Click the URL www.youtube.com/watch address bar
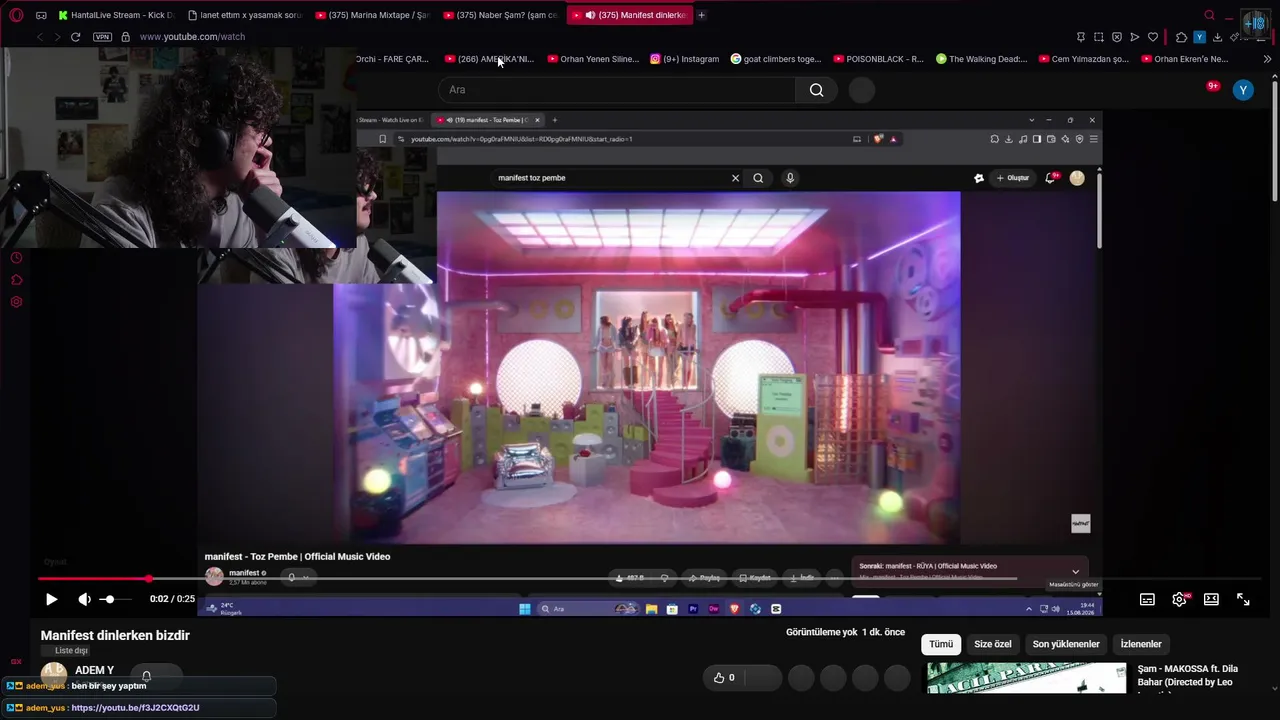Image resolution: width=1280 pixels, height=720 pixels. pos(192,37)
